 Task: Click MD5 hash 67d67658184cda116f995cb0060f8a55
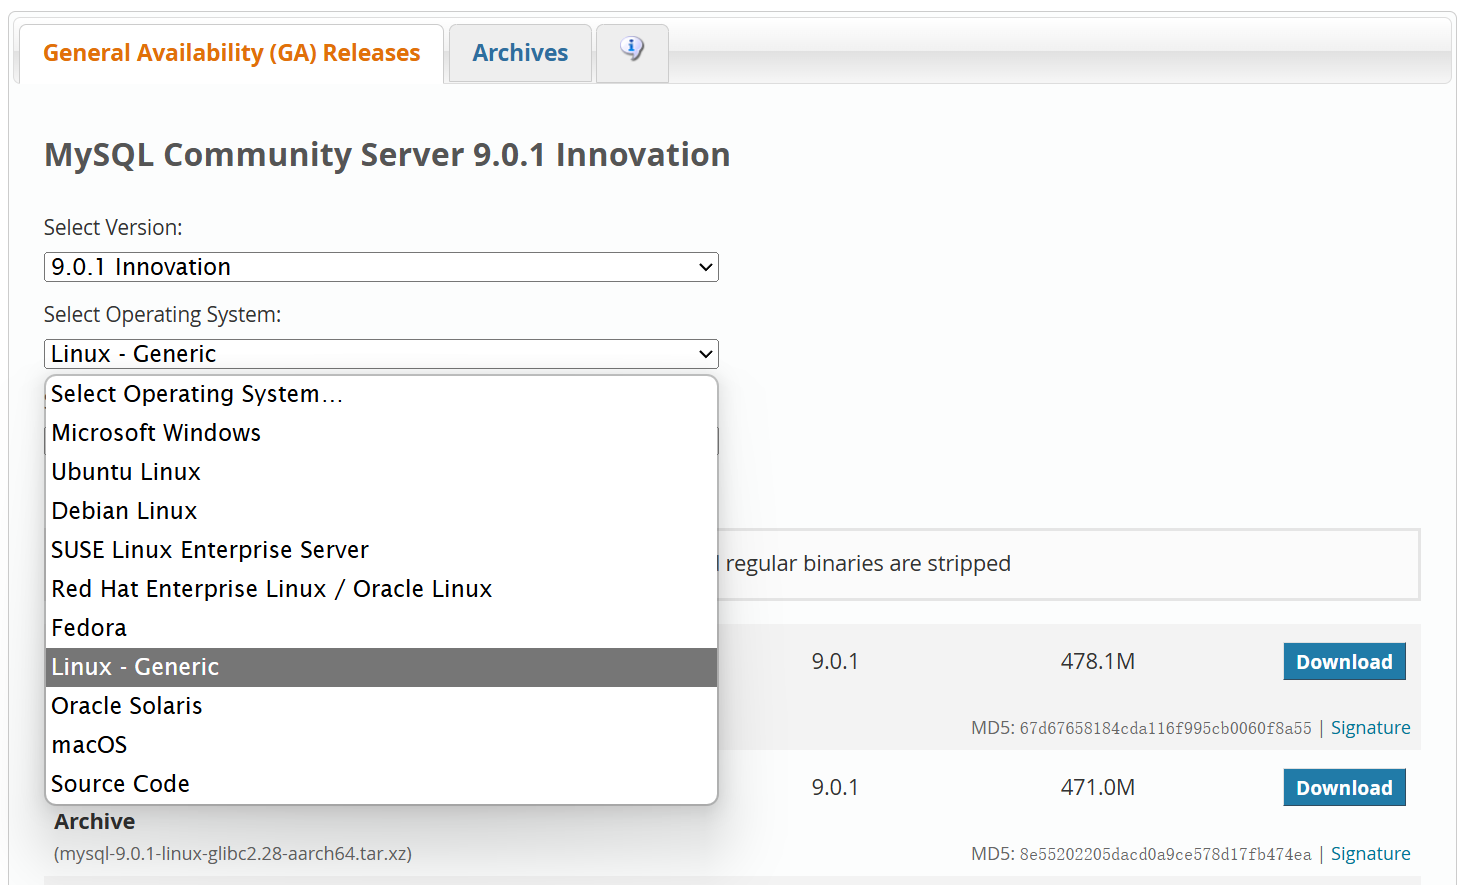(x=1165, y=729)
